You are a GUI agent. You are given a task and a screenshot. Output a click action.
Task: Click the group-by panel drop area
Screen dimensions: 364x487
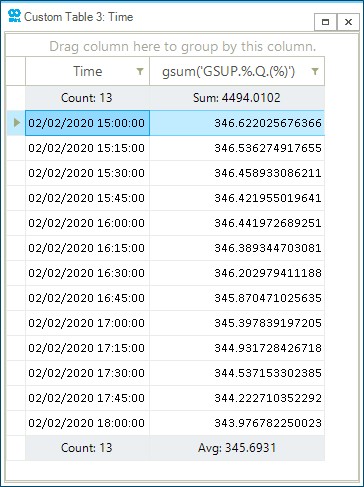[182, 46]
